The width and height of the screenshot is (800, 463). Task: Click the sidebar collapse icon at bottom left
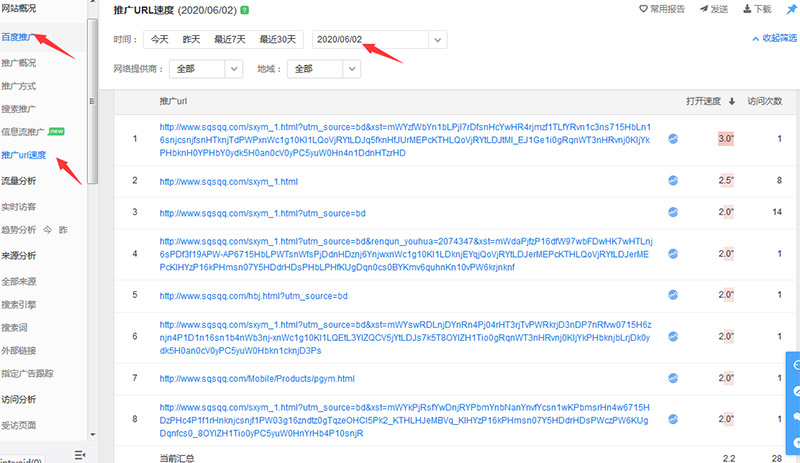coord(80,455)
